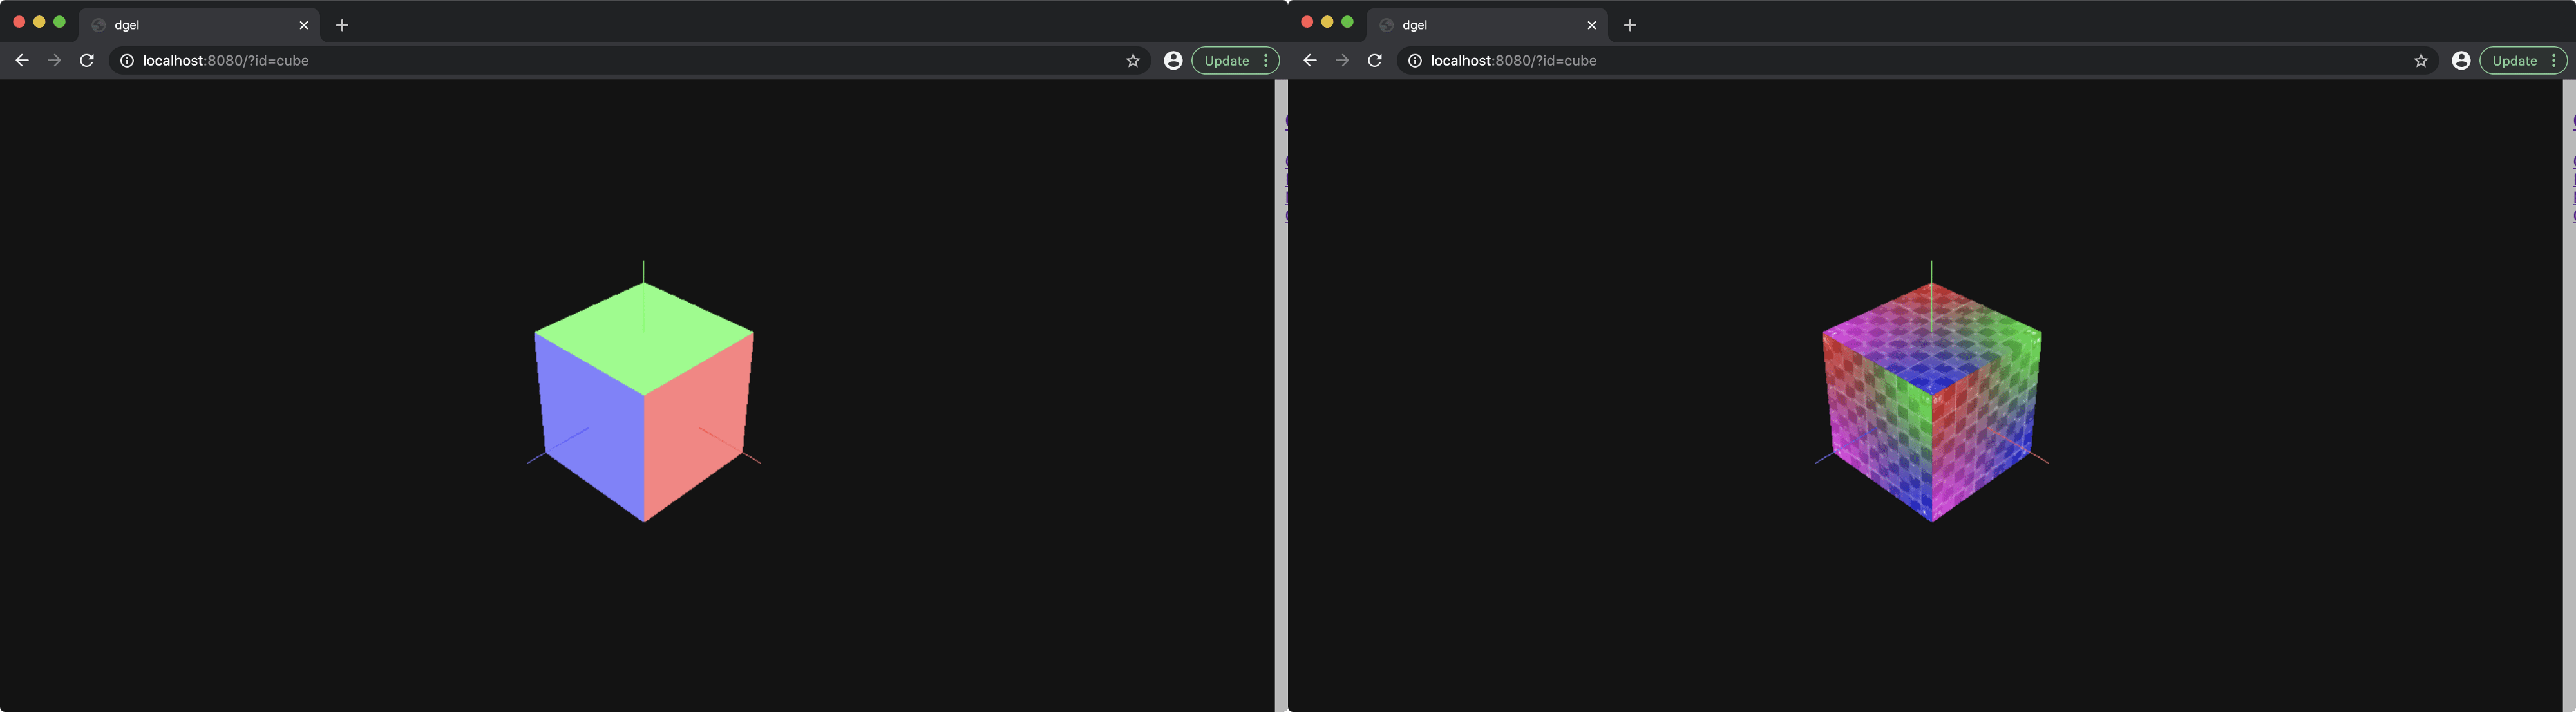Screen dimensions: 2576x712
Task: Click Update button in left browser window
Action: click(x=1226, y=61)
